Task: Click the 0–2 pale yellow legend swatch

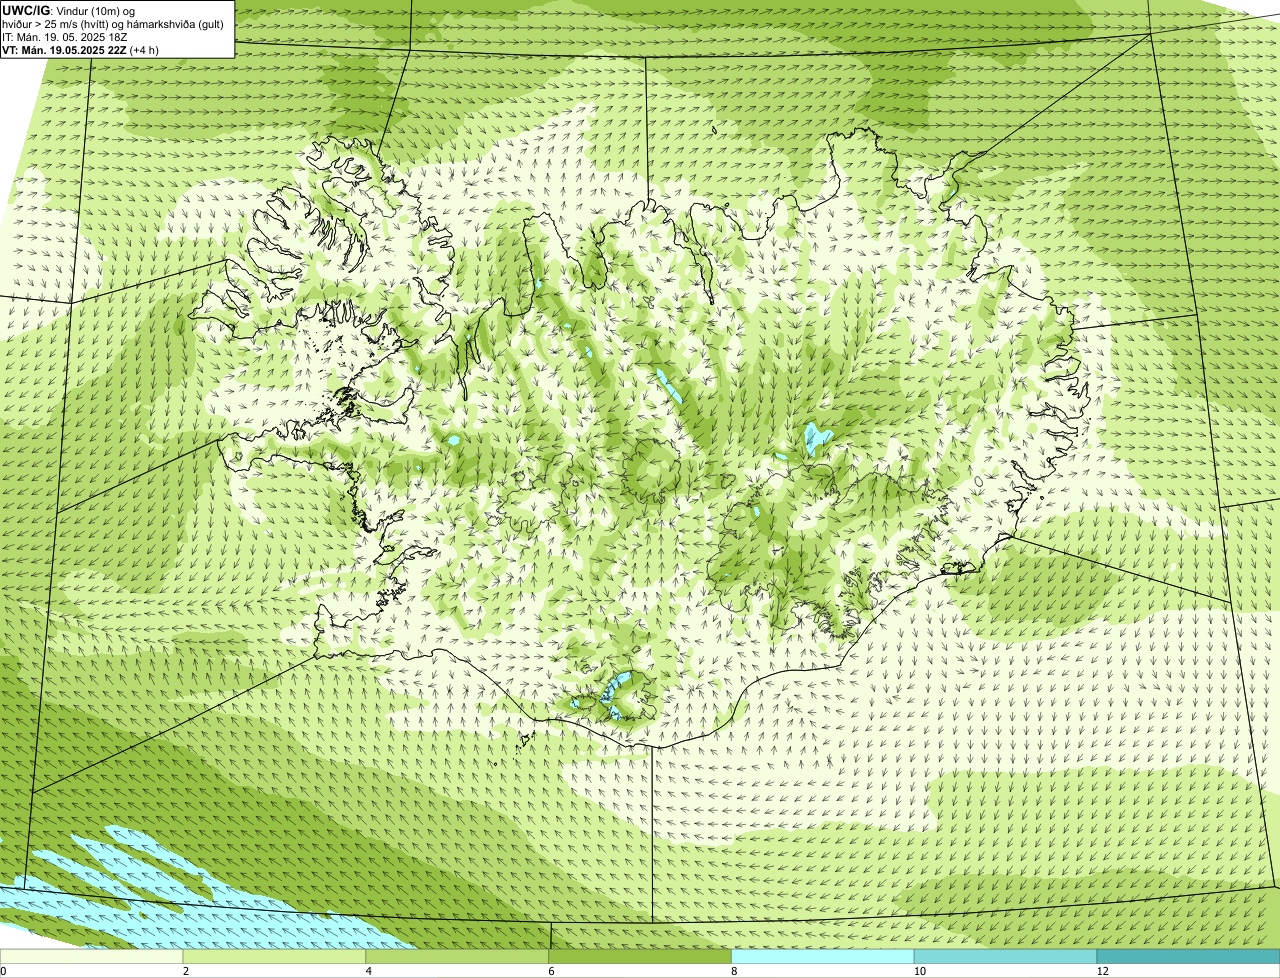Action: tap(92, 956)
